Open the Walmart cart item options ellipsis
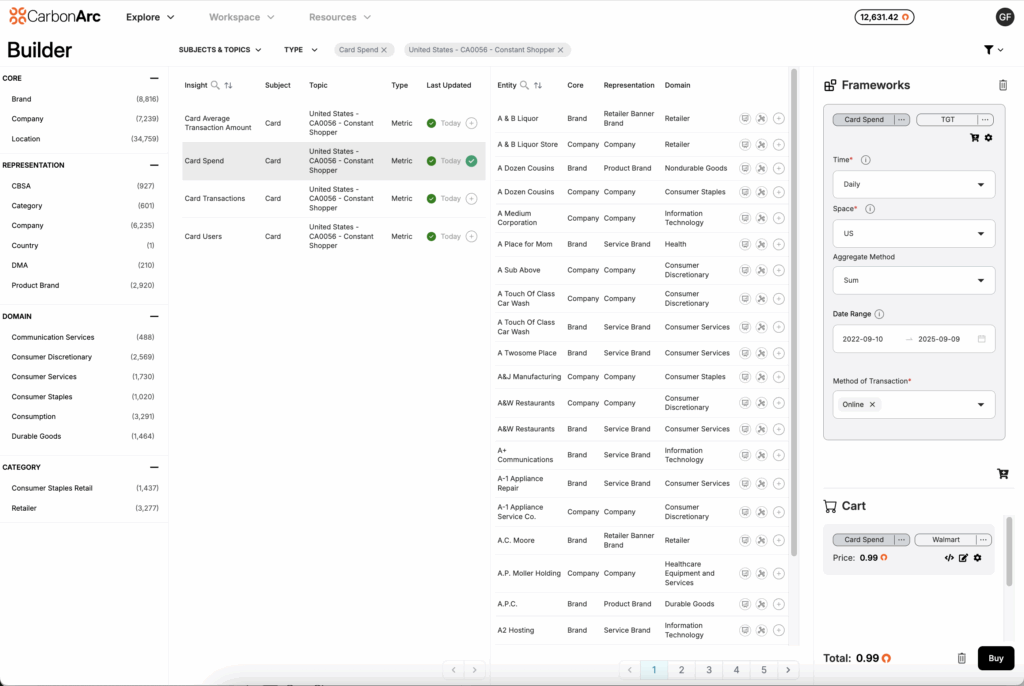Screen dimensions: 1024x686 click(983, 540)
